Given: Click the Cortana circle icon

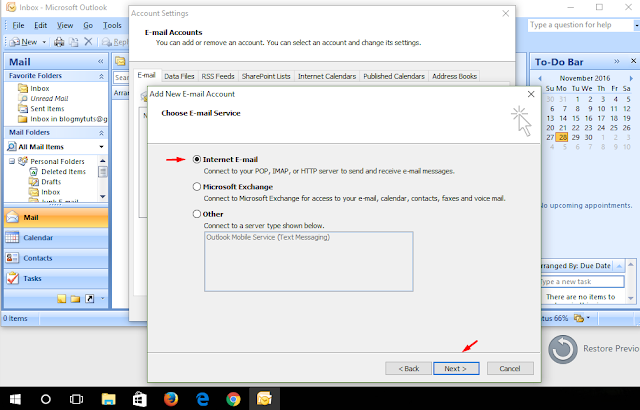Looking at the screenshot, I should click(46, 399).
